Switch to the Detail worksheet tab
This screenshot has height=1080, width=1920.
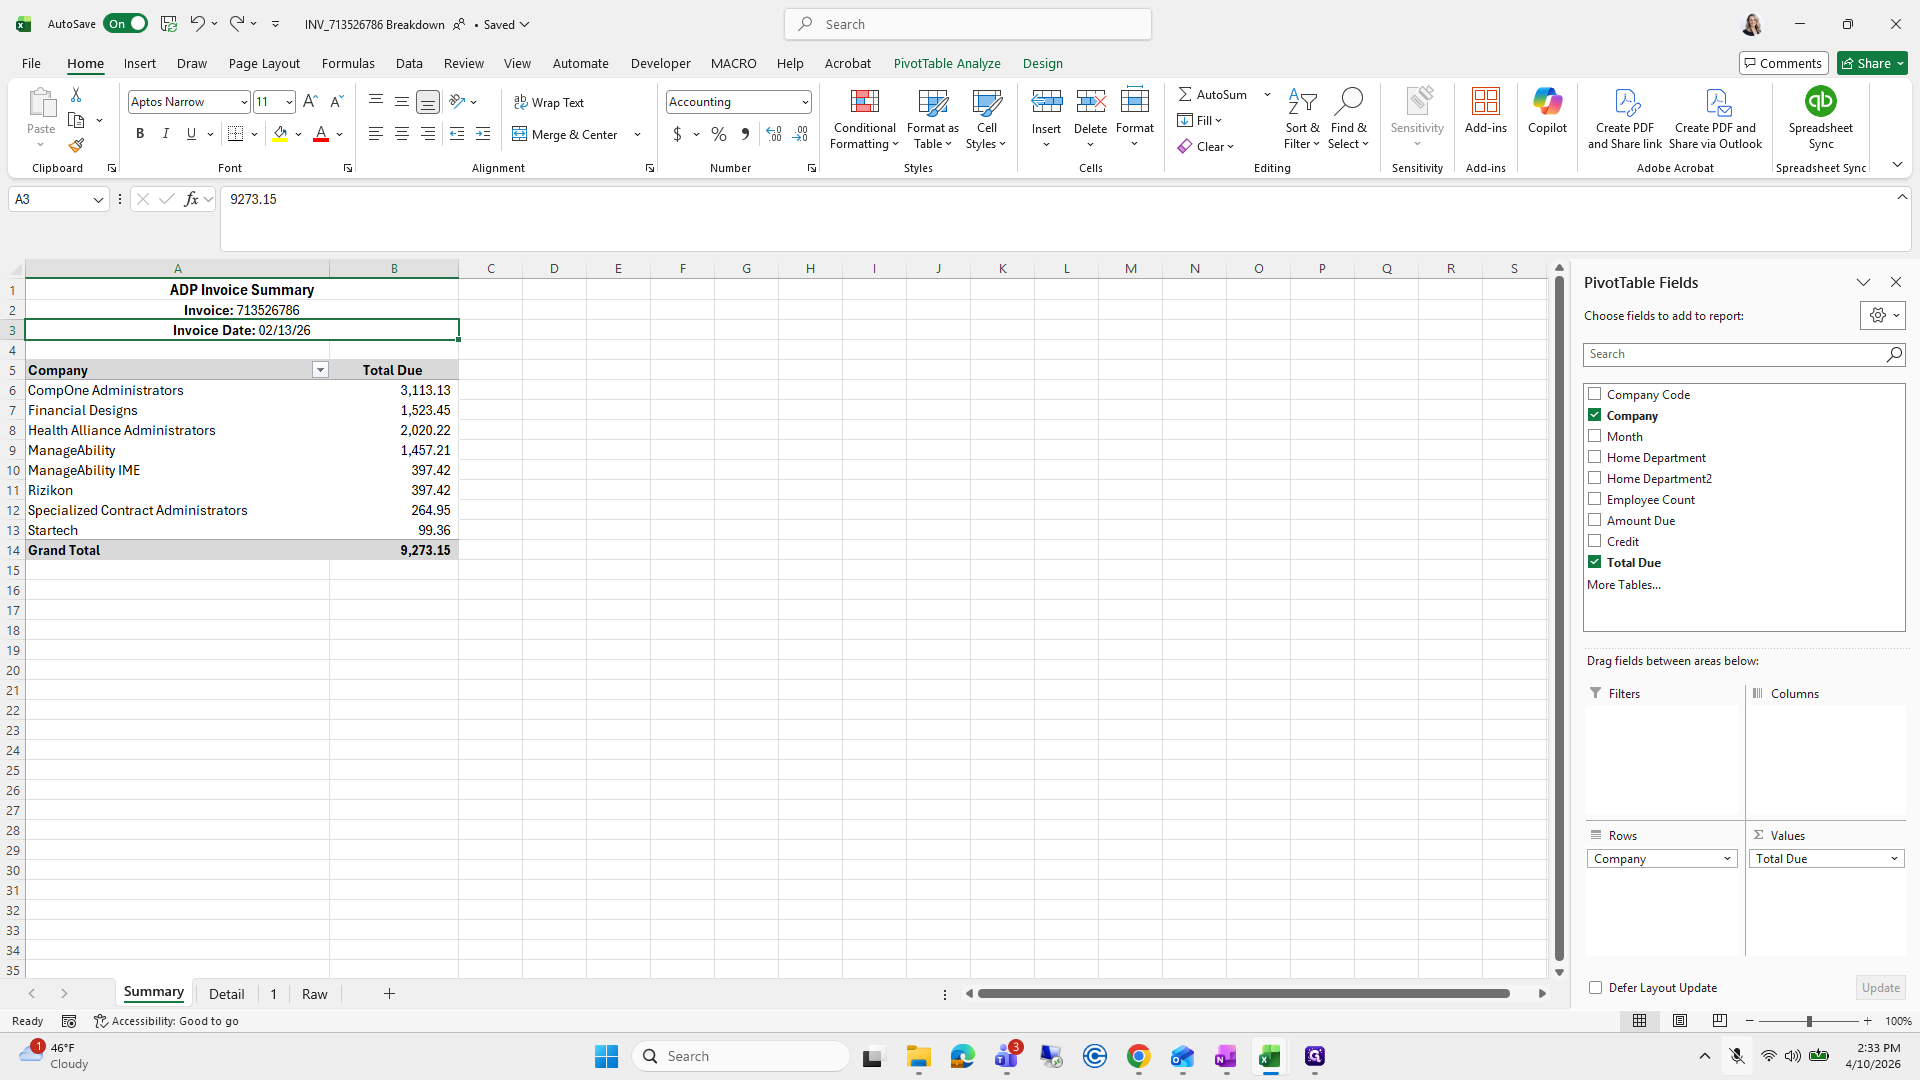coord(227,994)
